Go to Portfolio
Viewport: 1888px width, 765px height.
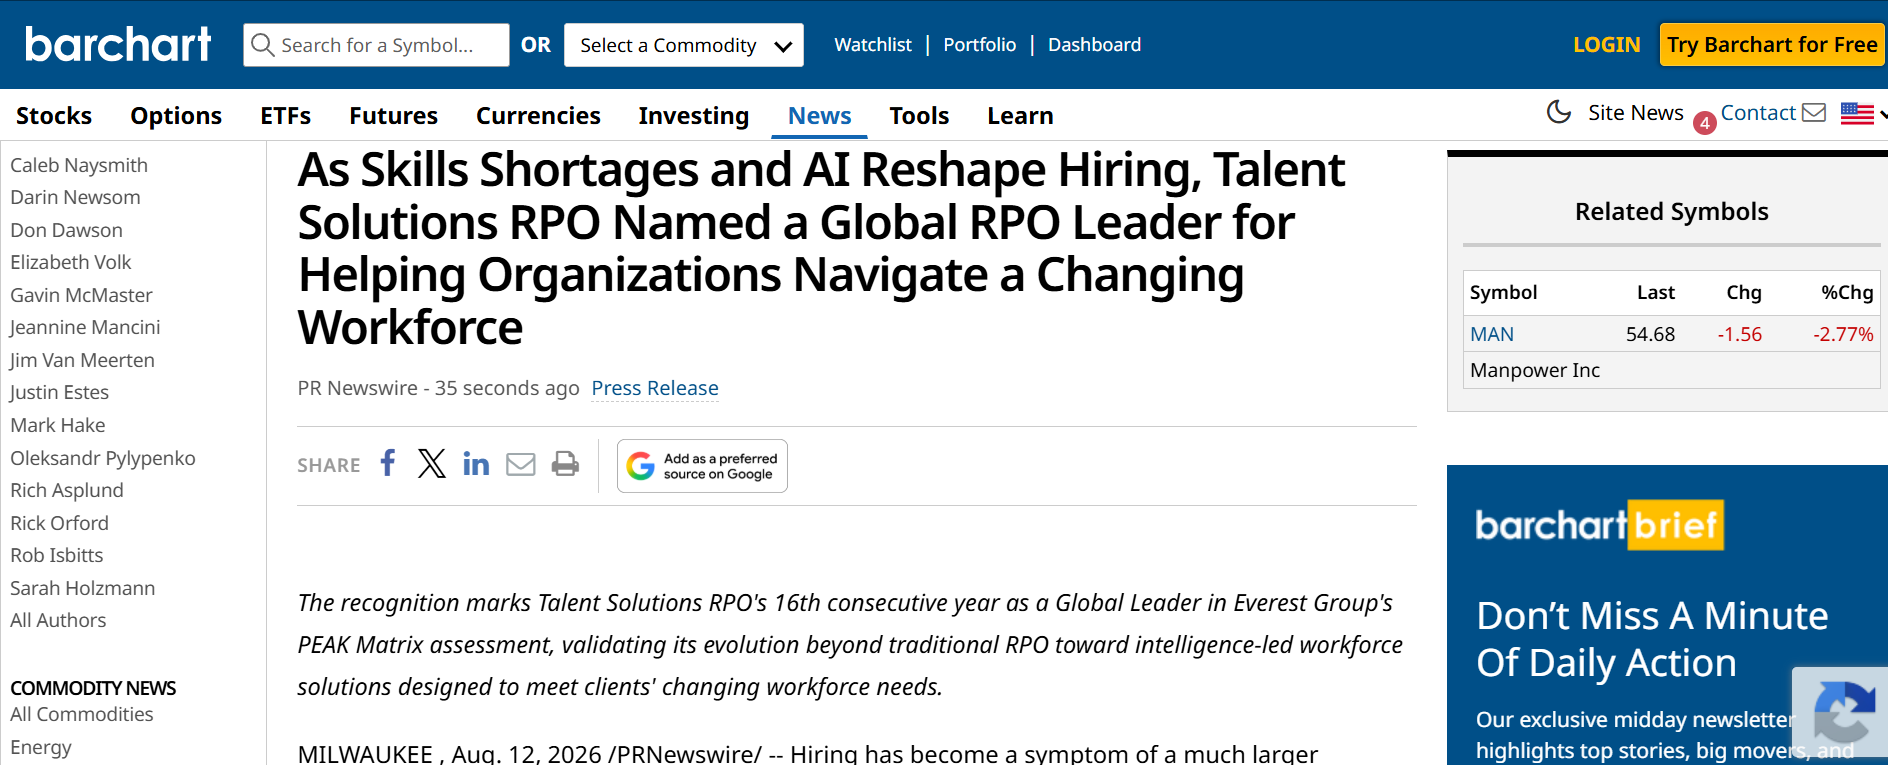pos(980,45)
